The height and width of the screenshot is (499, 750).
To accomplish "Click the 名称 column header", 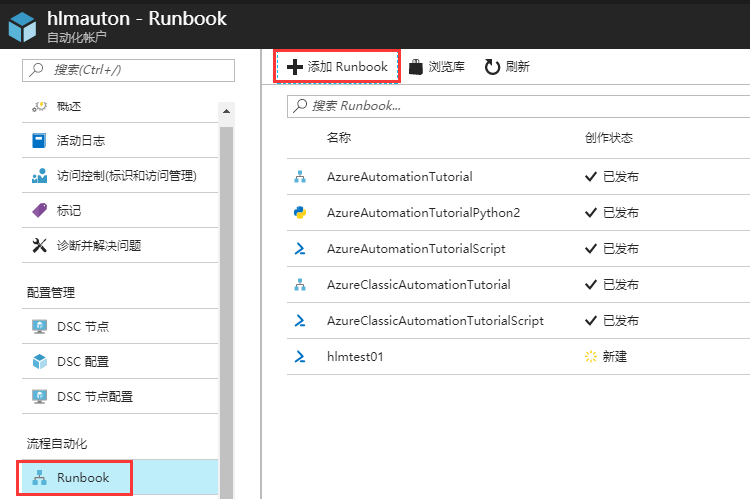I will click(x=339, y=138).
